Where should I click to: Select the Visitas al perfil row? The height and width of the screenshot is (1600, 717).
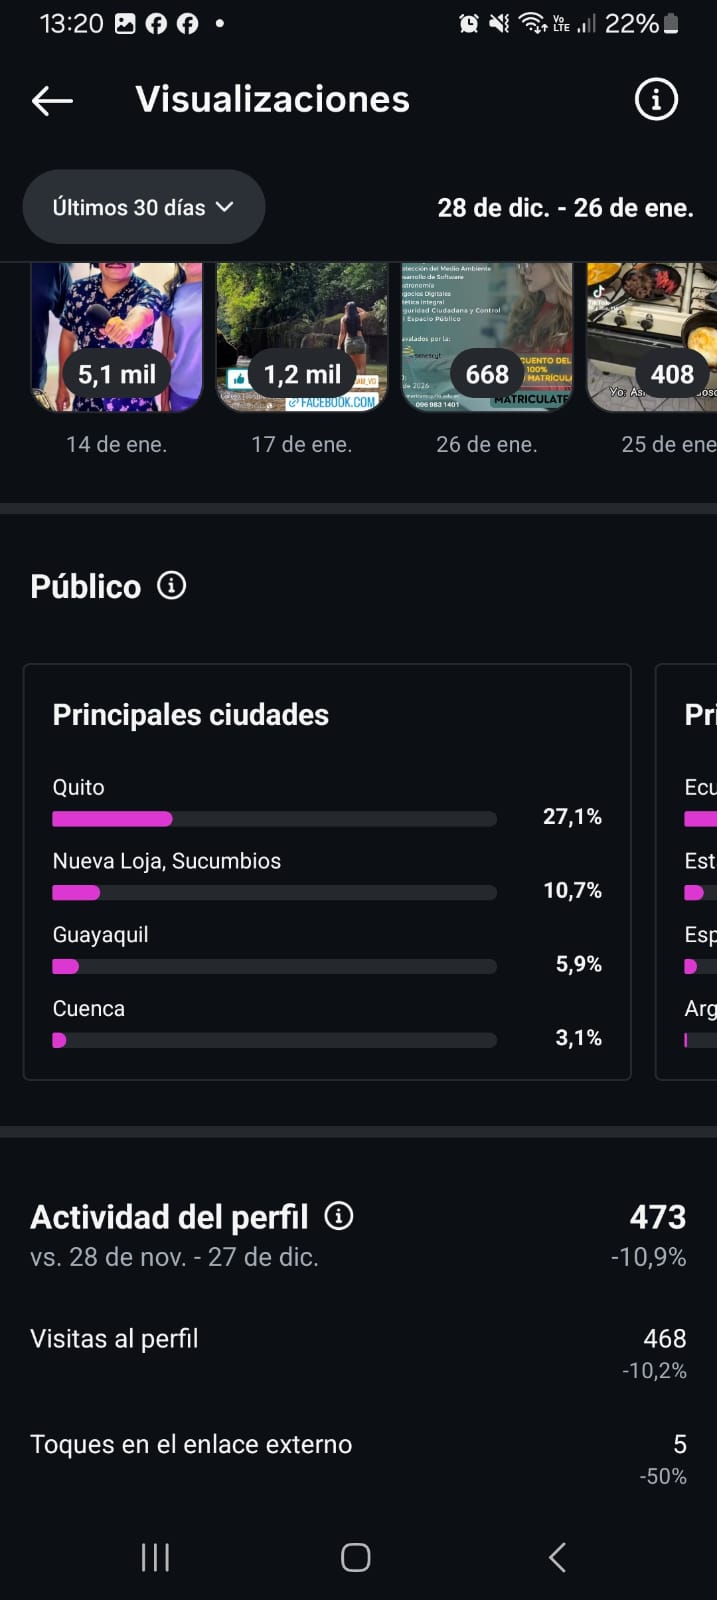[358, 1353]
